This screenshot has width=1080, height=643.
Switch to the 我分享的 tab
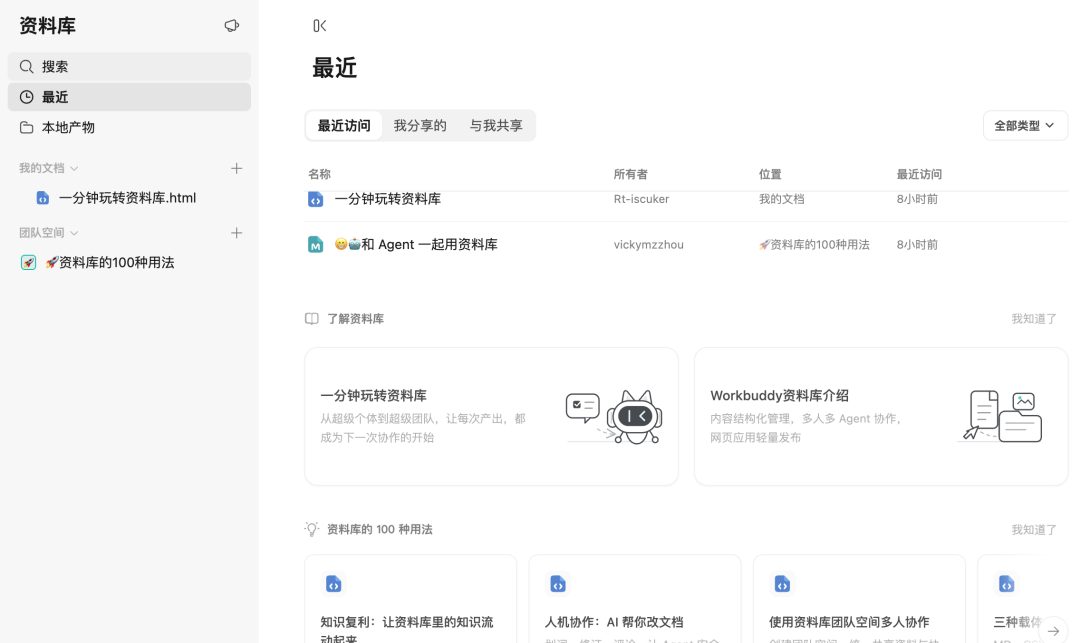(420, 125)
